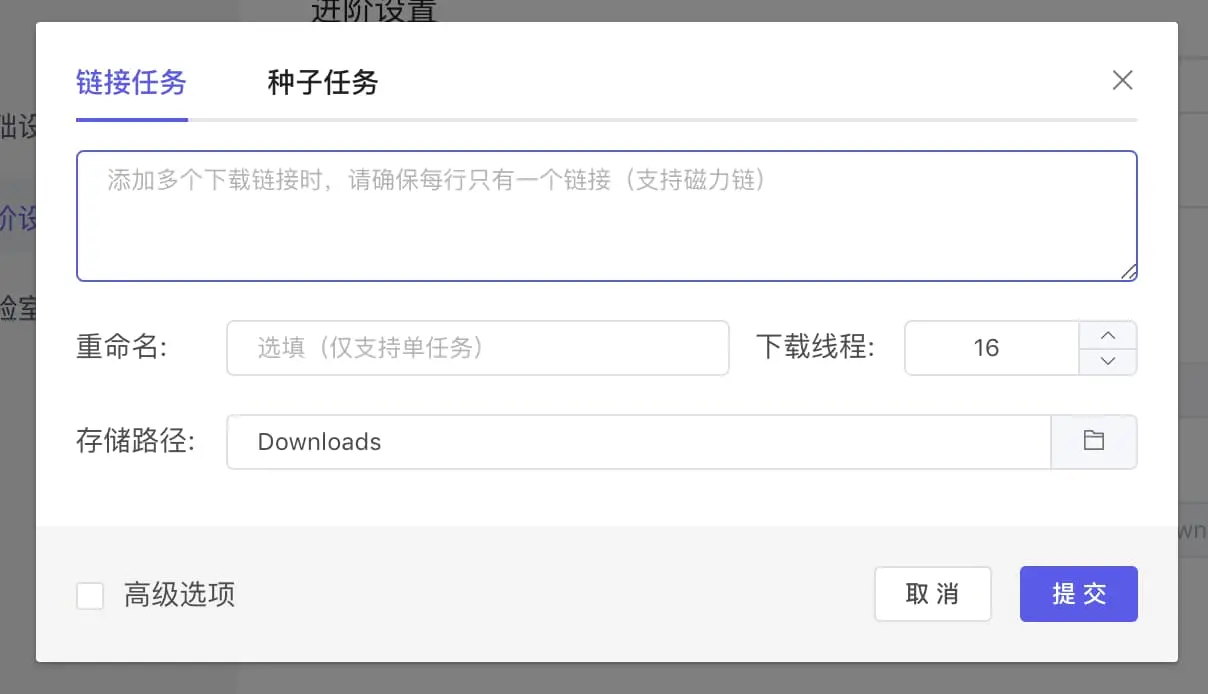Screen dimensions: 1208x694
Task: Click the 重命名 field label
Action: 121,348
